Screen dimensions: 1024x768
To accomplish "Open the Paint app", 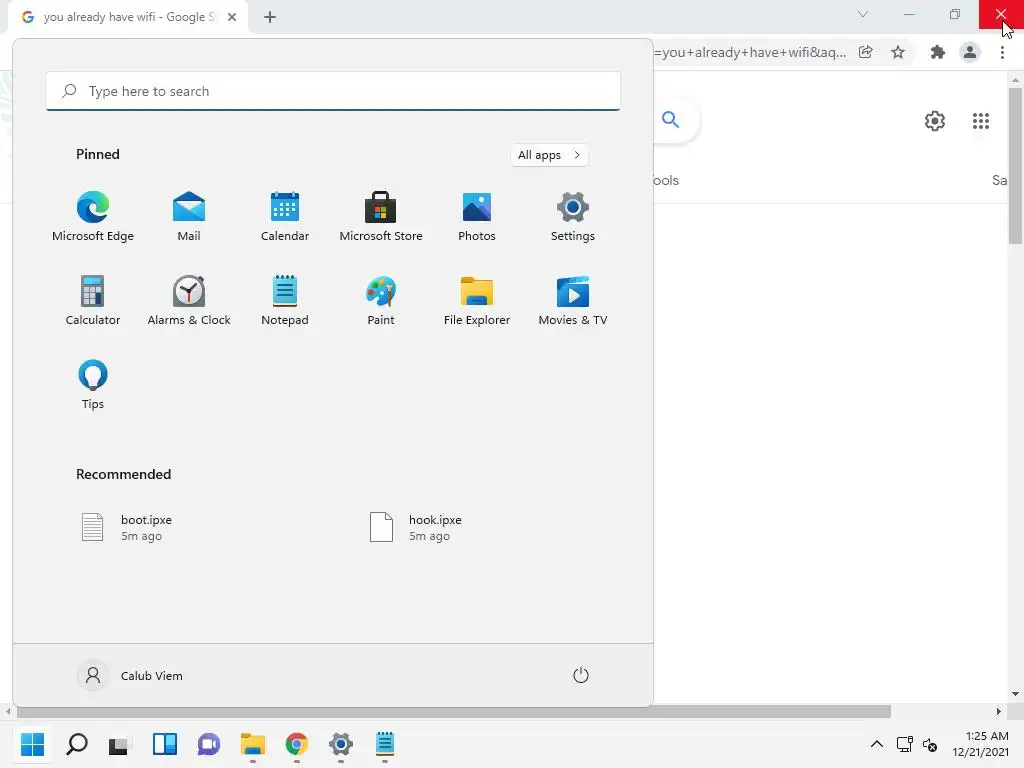I will [381, 301].
